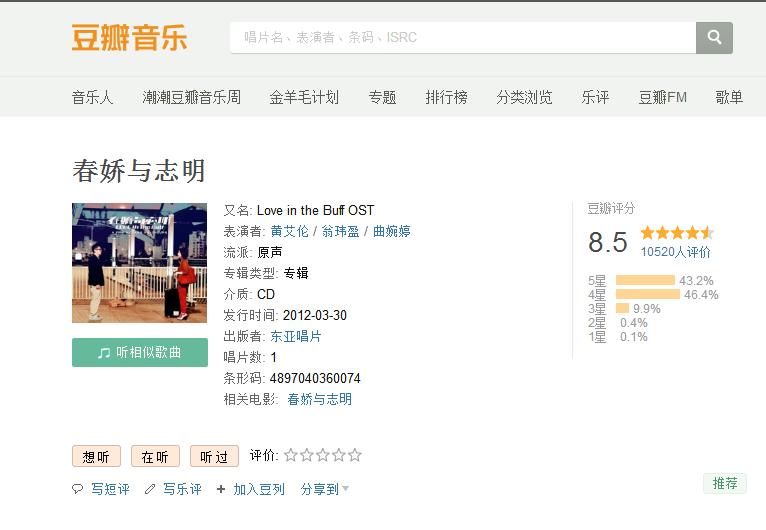Open the 豆瓣音乐 logo home link
The height and width of the screenshot is (530, 766).
click(x=129, y=38)
